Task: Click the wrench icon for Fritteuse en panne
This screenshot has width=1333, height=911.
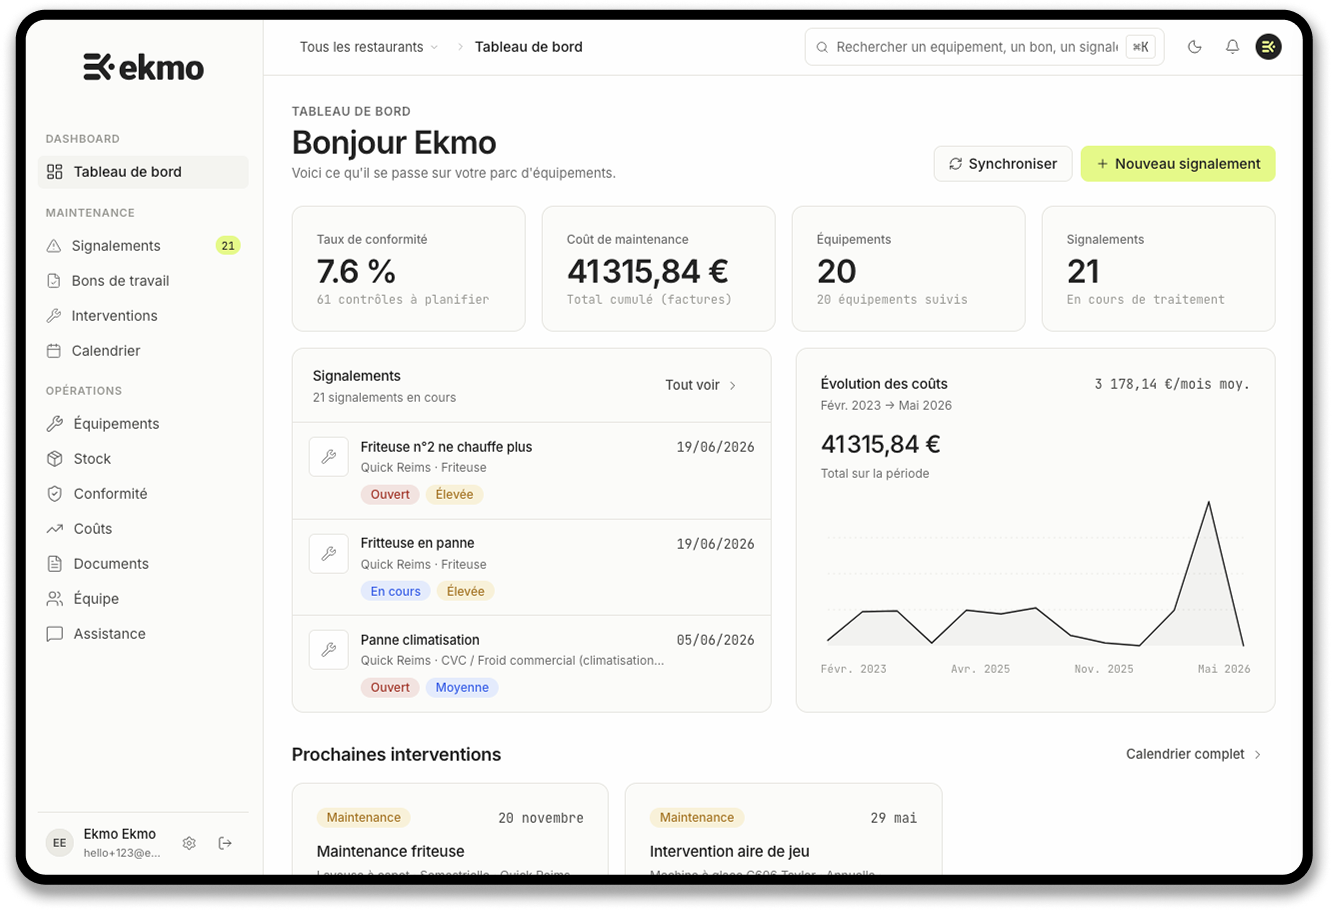Action: click(329, 553)
